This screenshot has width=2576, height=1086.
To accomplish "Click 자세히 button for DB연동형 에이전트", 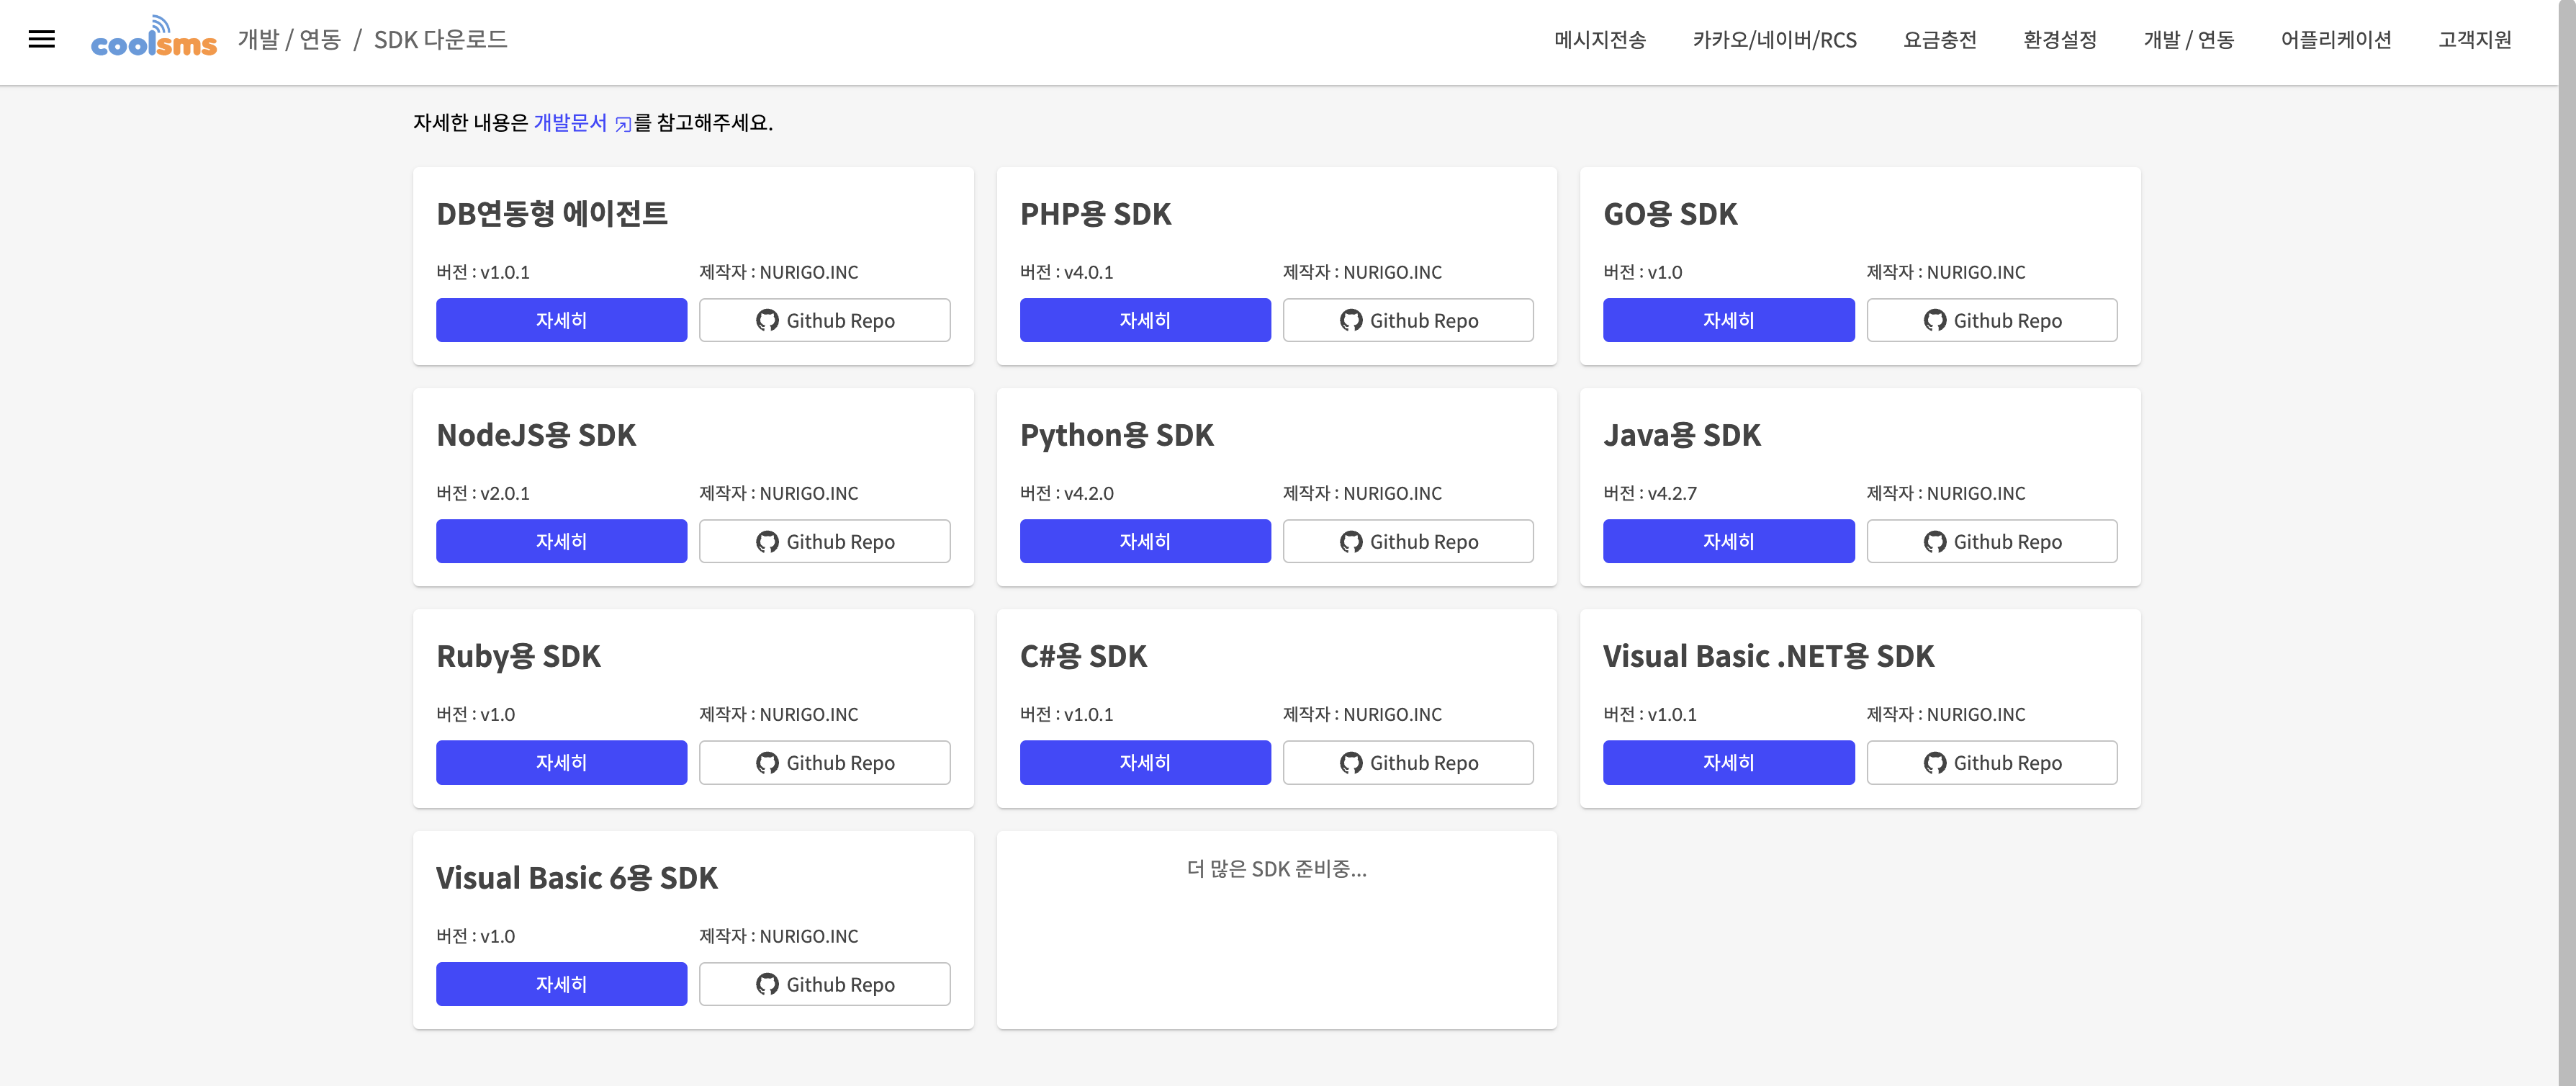I will tap(561, 321).
